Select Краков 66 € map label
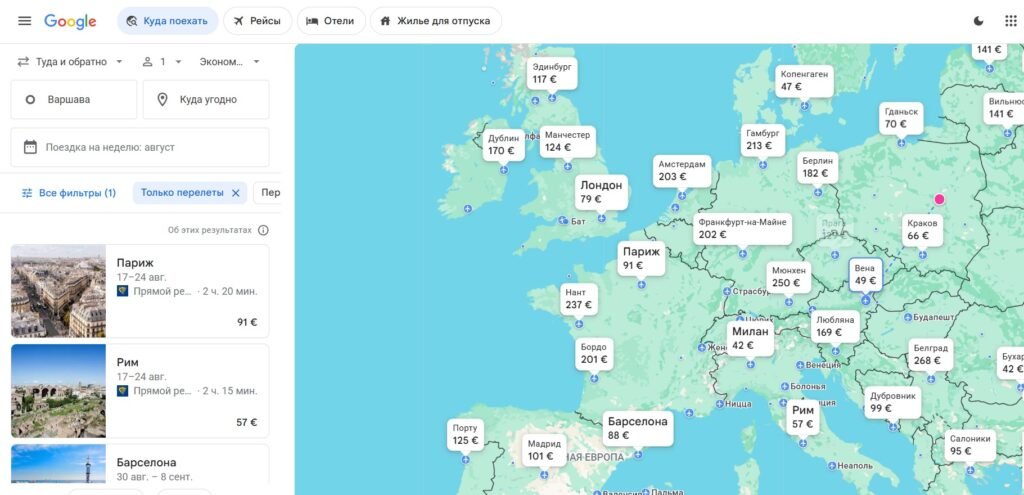 (922, 230)
